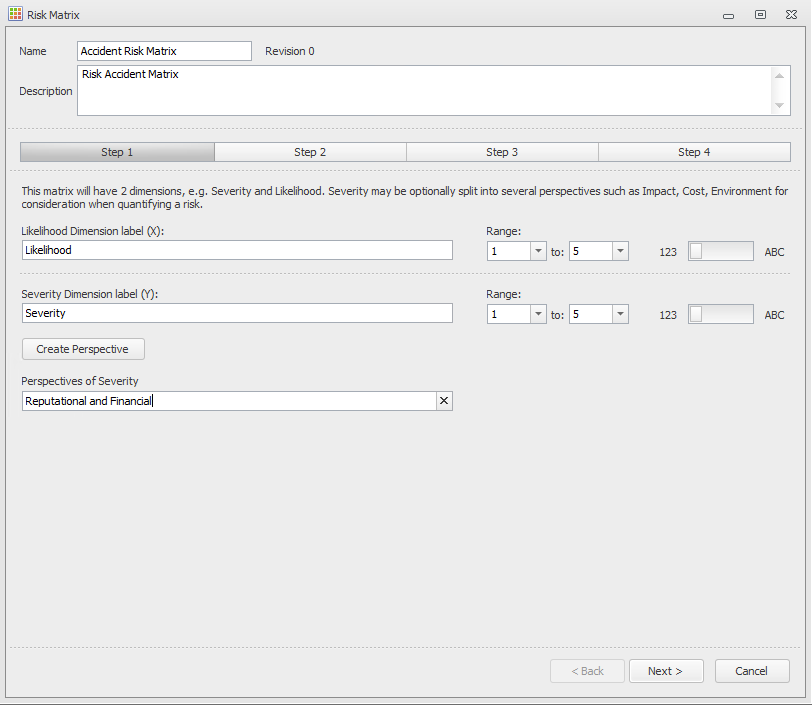Switch to the Step 2 tab
Viewport: 812px width, 705px height.
pyautogui.click(x=310, y=152)
